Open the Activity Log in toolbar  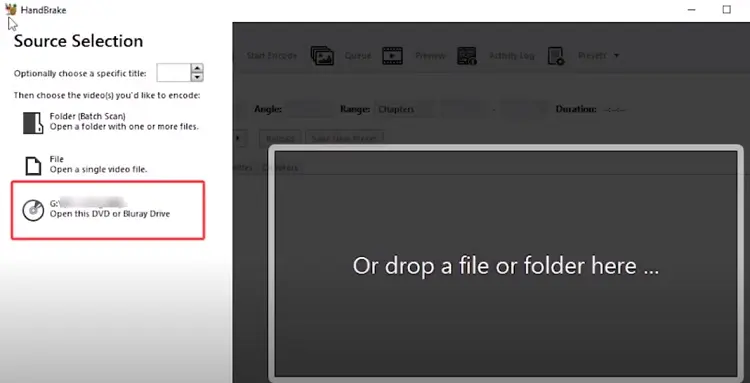pyautogui.click(x=496, y=56)
